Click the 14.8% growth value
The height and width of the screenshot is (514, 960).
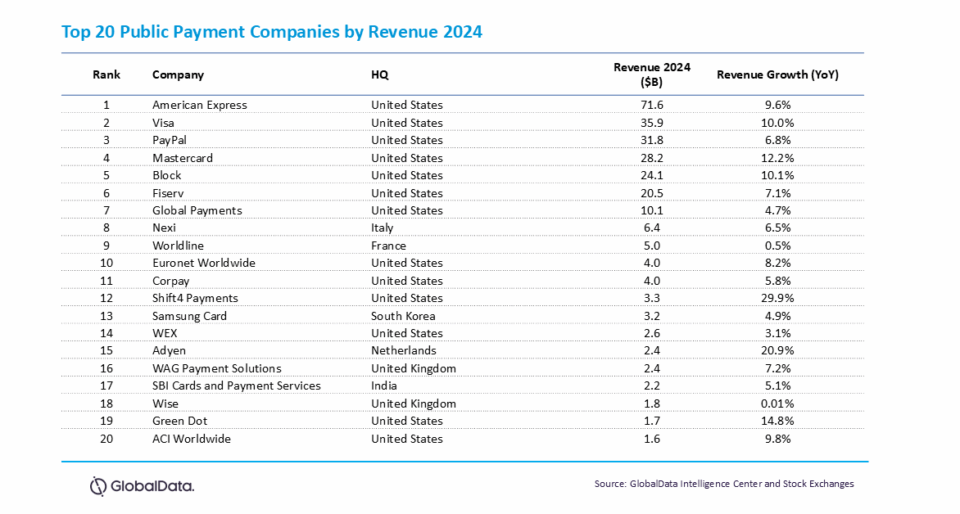coord(778,421)
